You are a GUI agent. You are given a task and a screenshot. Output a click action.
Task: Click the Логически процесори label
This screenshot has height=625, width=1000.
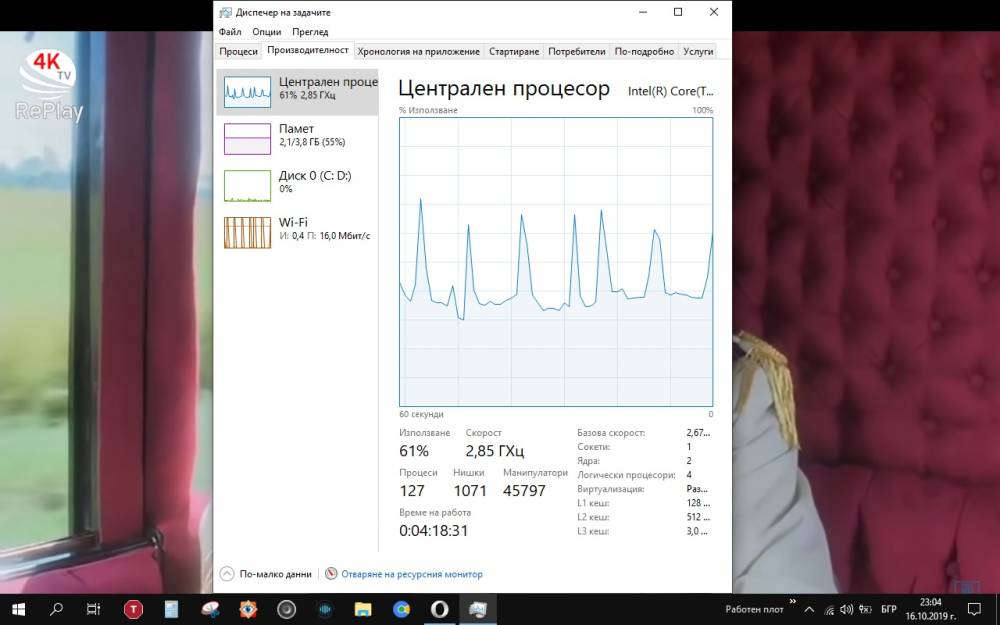click(626, 475)
